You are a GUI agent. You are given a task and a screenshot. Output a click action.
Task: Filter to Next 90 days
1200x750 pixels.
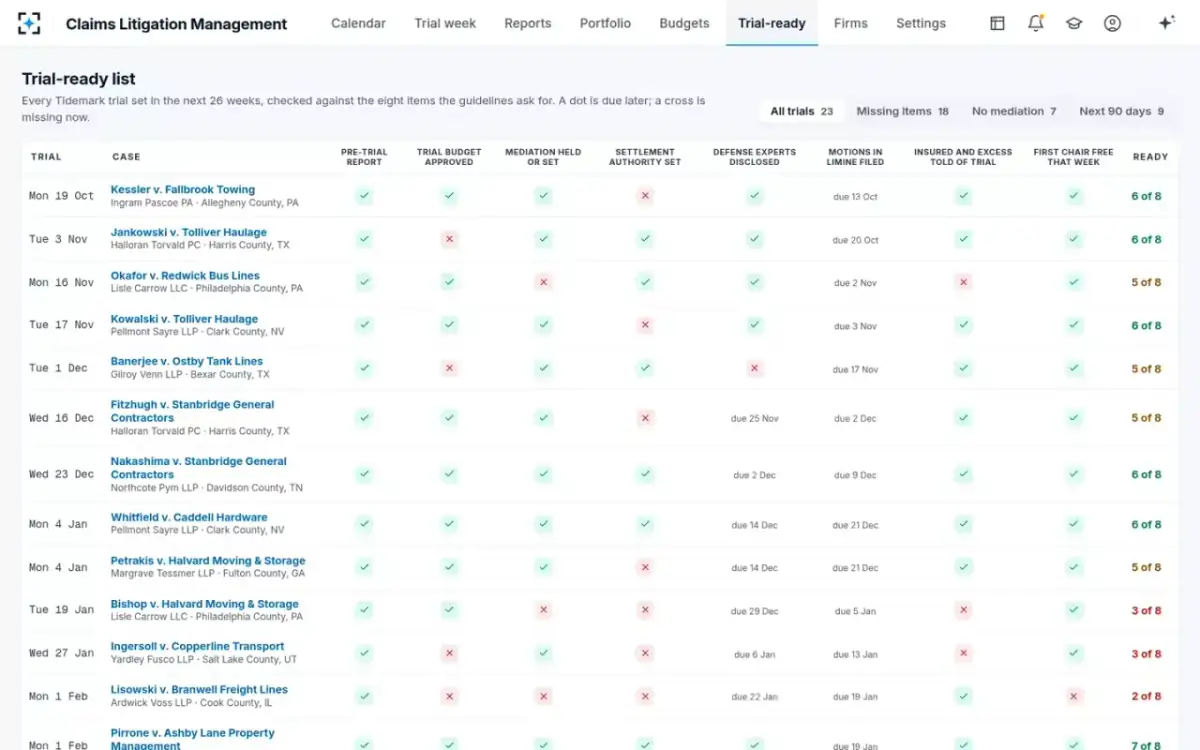tap(1122, 111)
